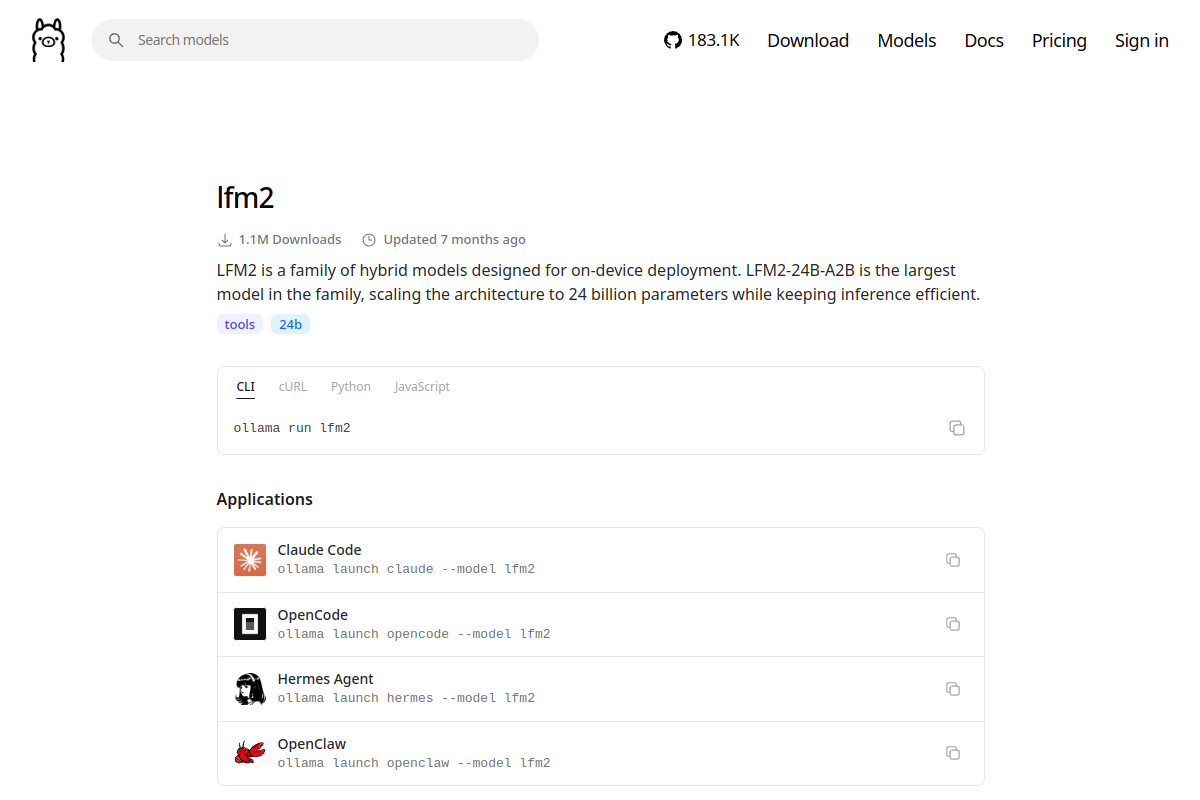Go to the Models page

tap(907, 40)
